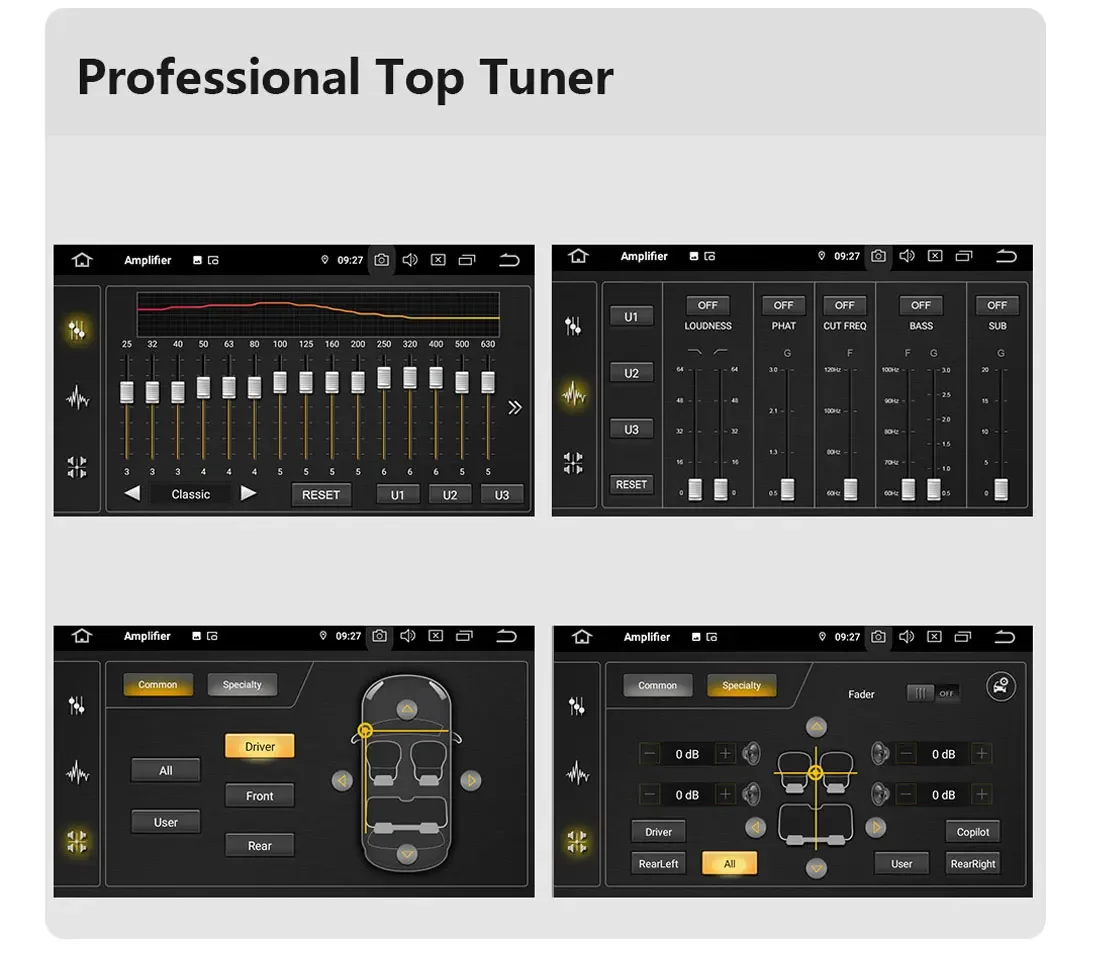Tap home icon in top-left equalizer panel

click(82, 260)
